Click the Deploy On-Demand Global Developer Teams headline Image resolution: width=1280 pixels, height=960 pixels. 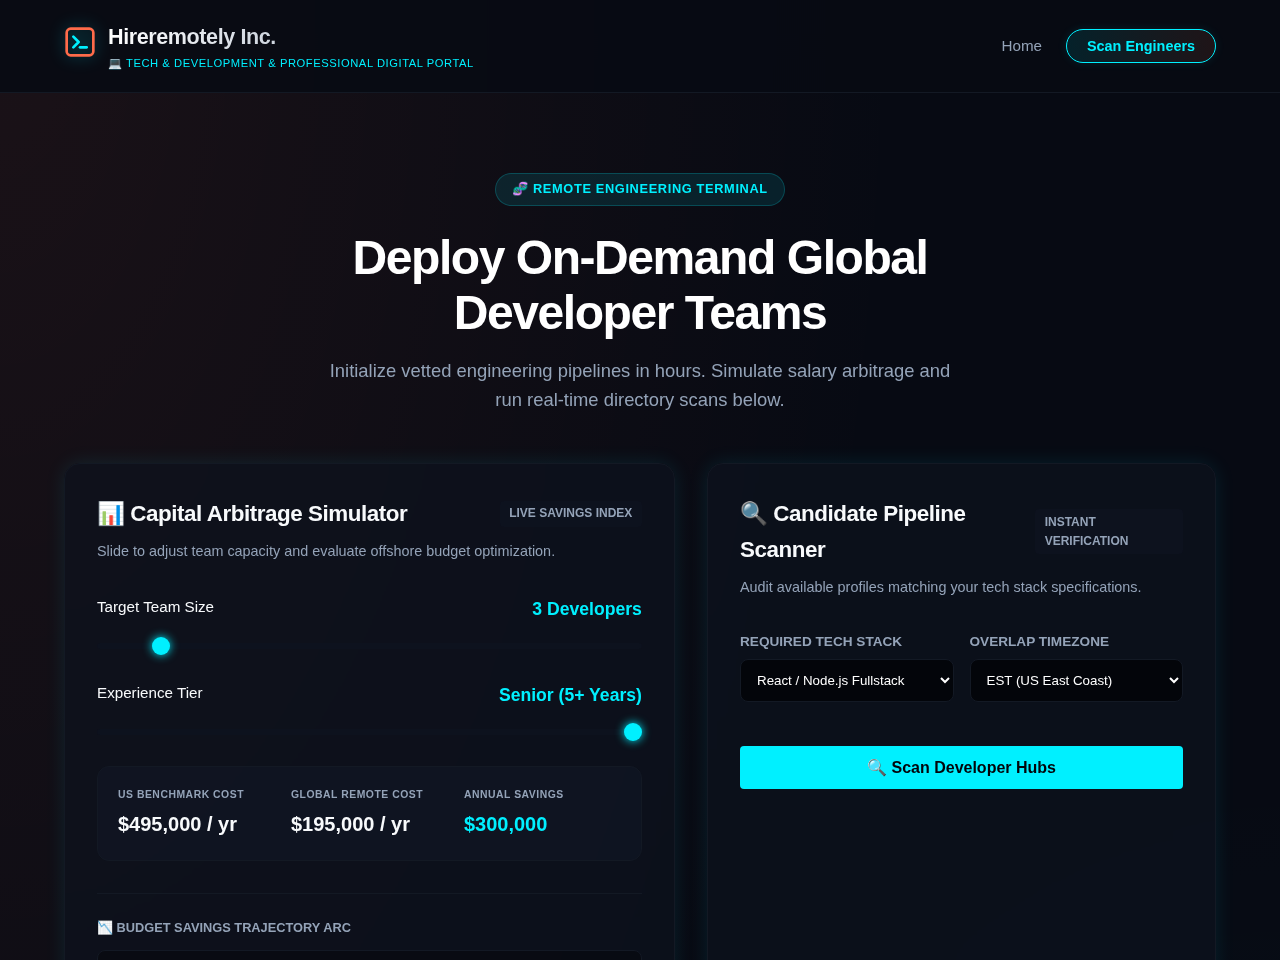pyautogui.click(x=640, y=285)
